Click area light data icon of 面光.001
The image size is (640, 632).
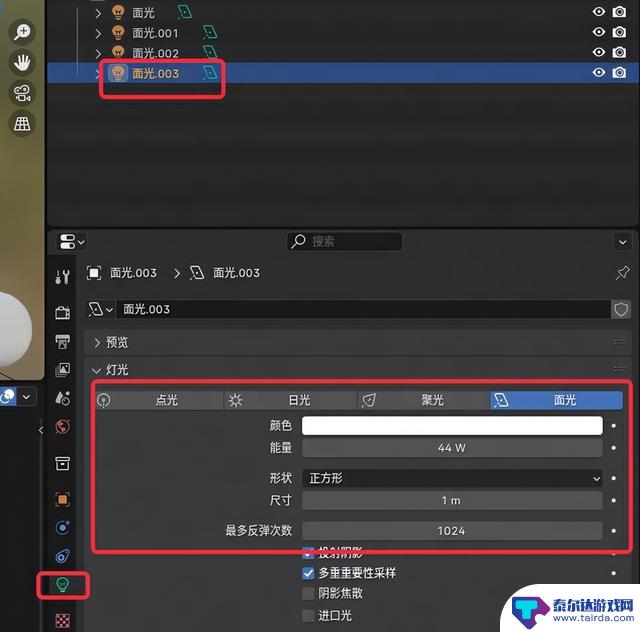210,32
